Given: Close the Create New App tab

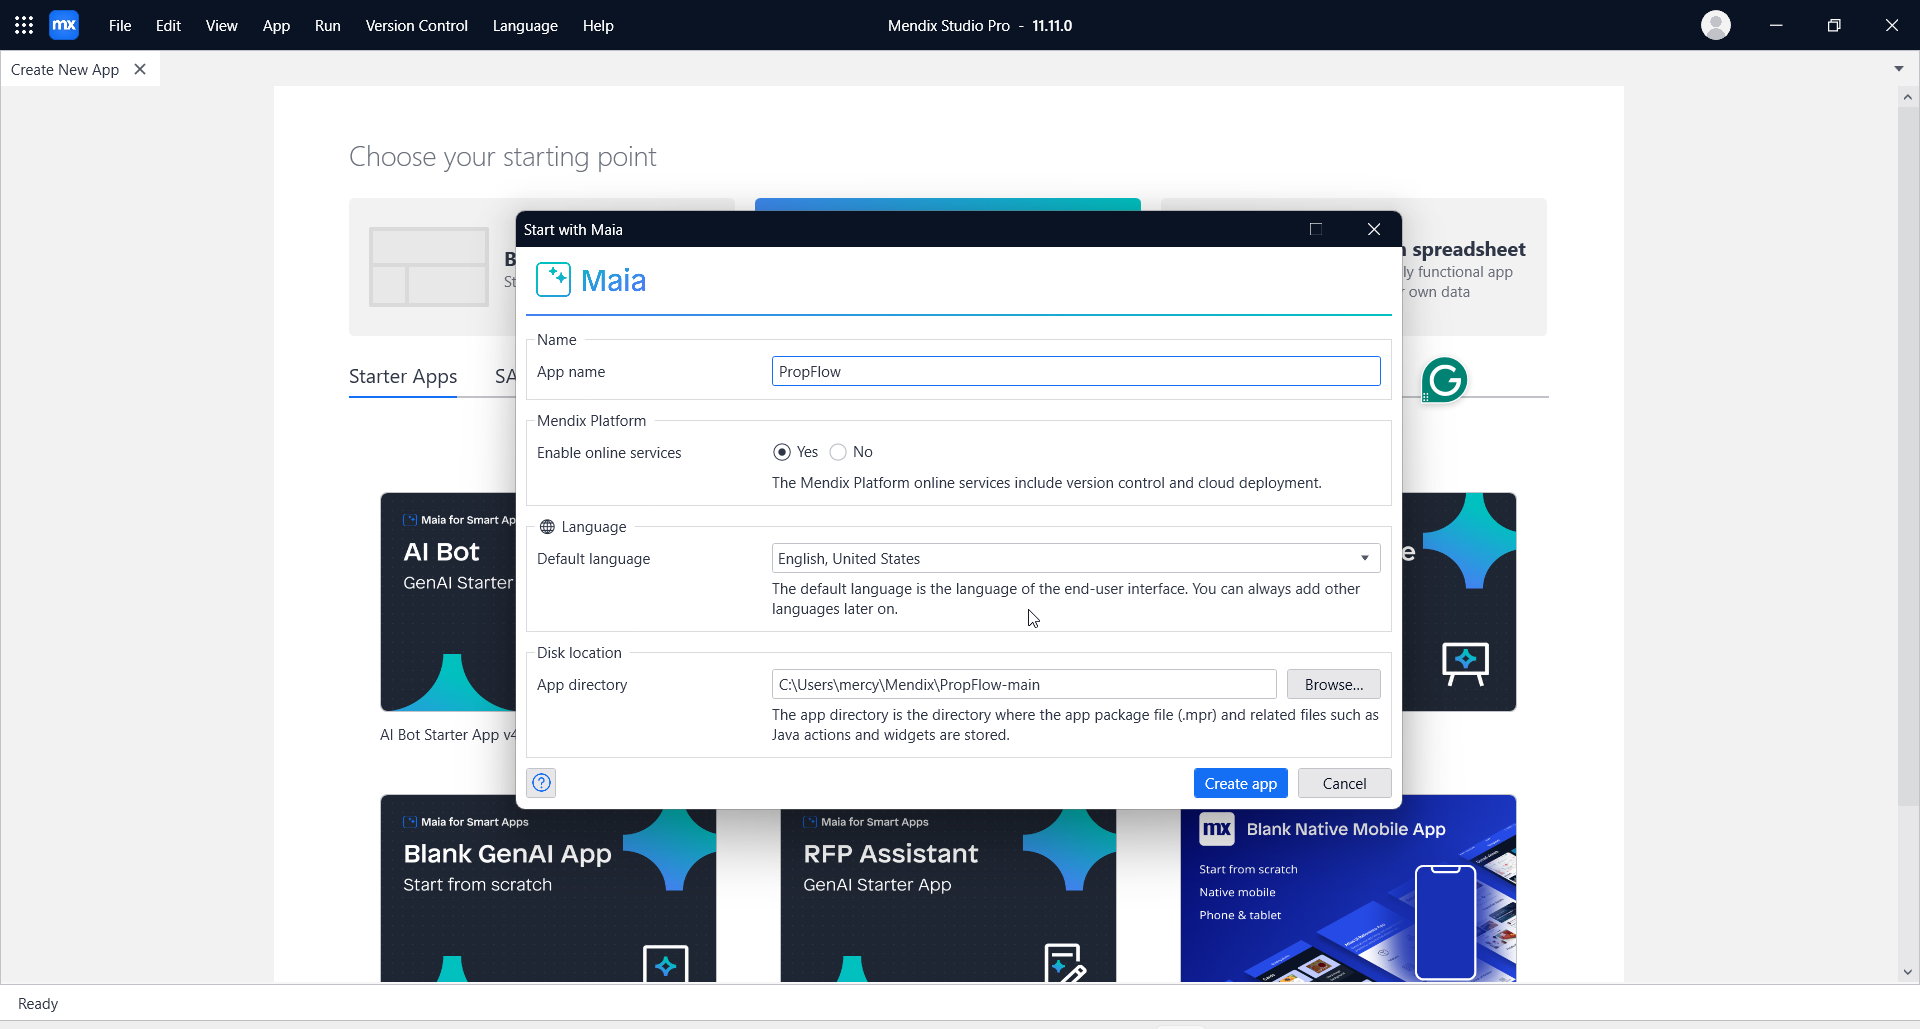Looking at the screenshot, I should click(140, 69).
